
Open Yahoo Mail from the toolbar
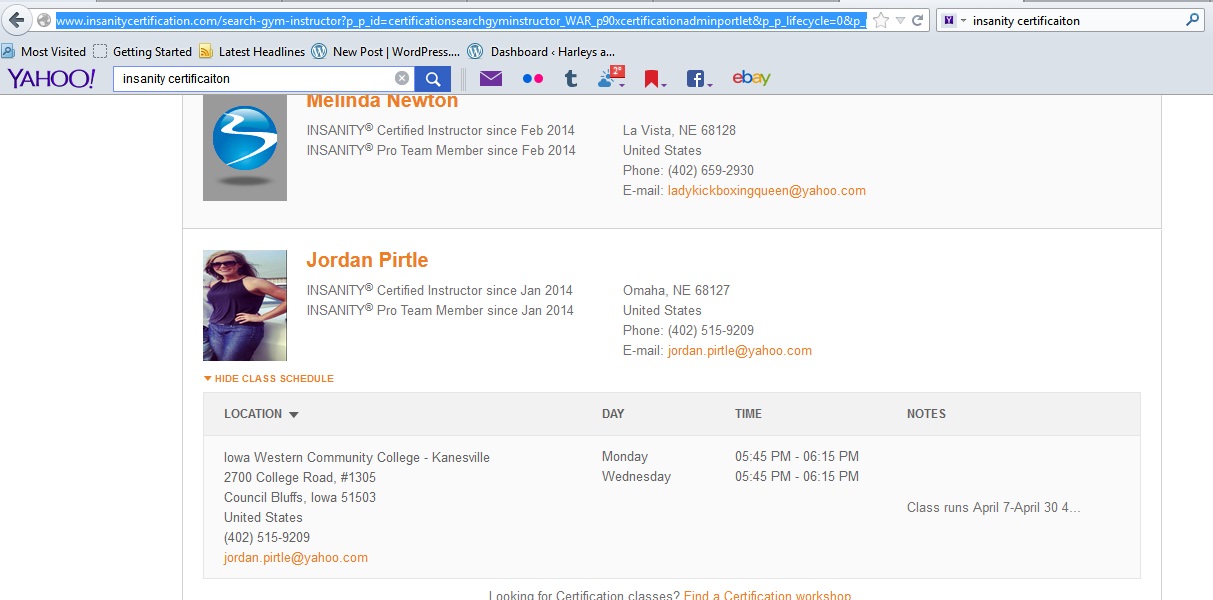[x=490, y=78]
